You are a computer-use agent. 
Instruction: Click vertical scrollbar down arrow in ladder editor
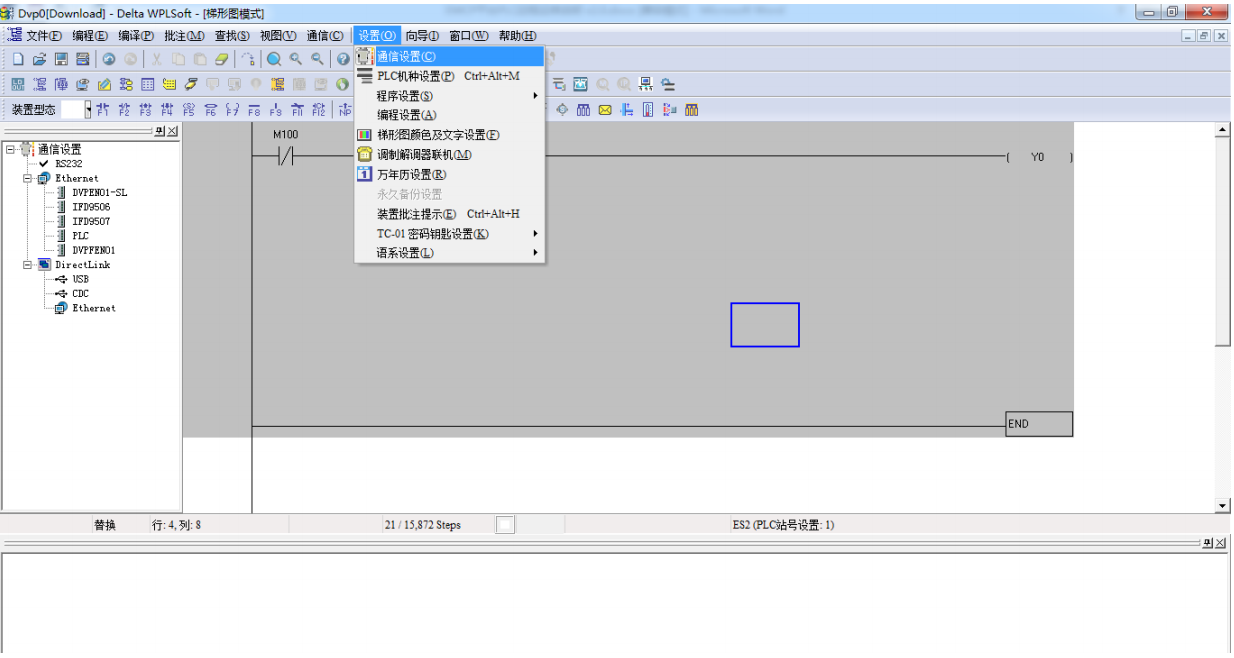pyautogui.click(x=1222, y=505)
